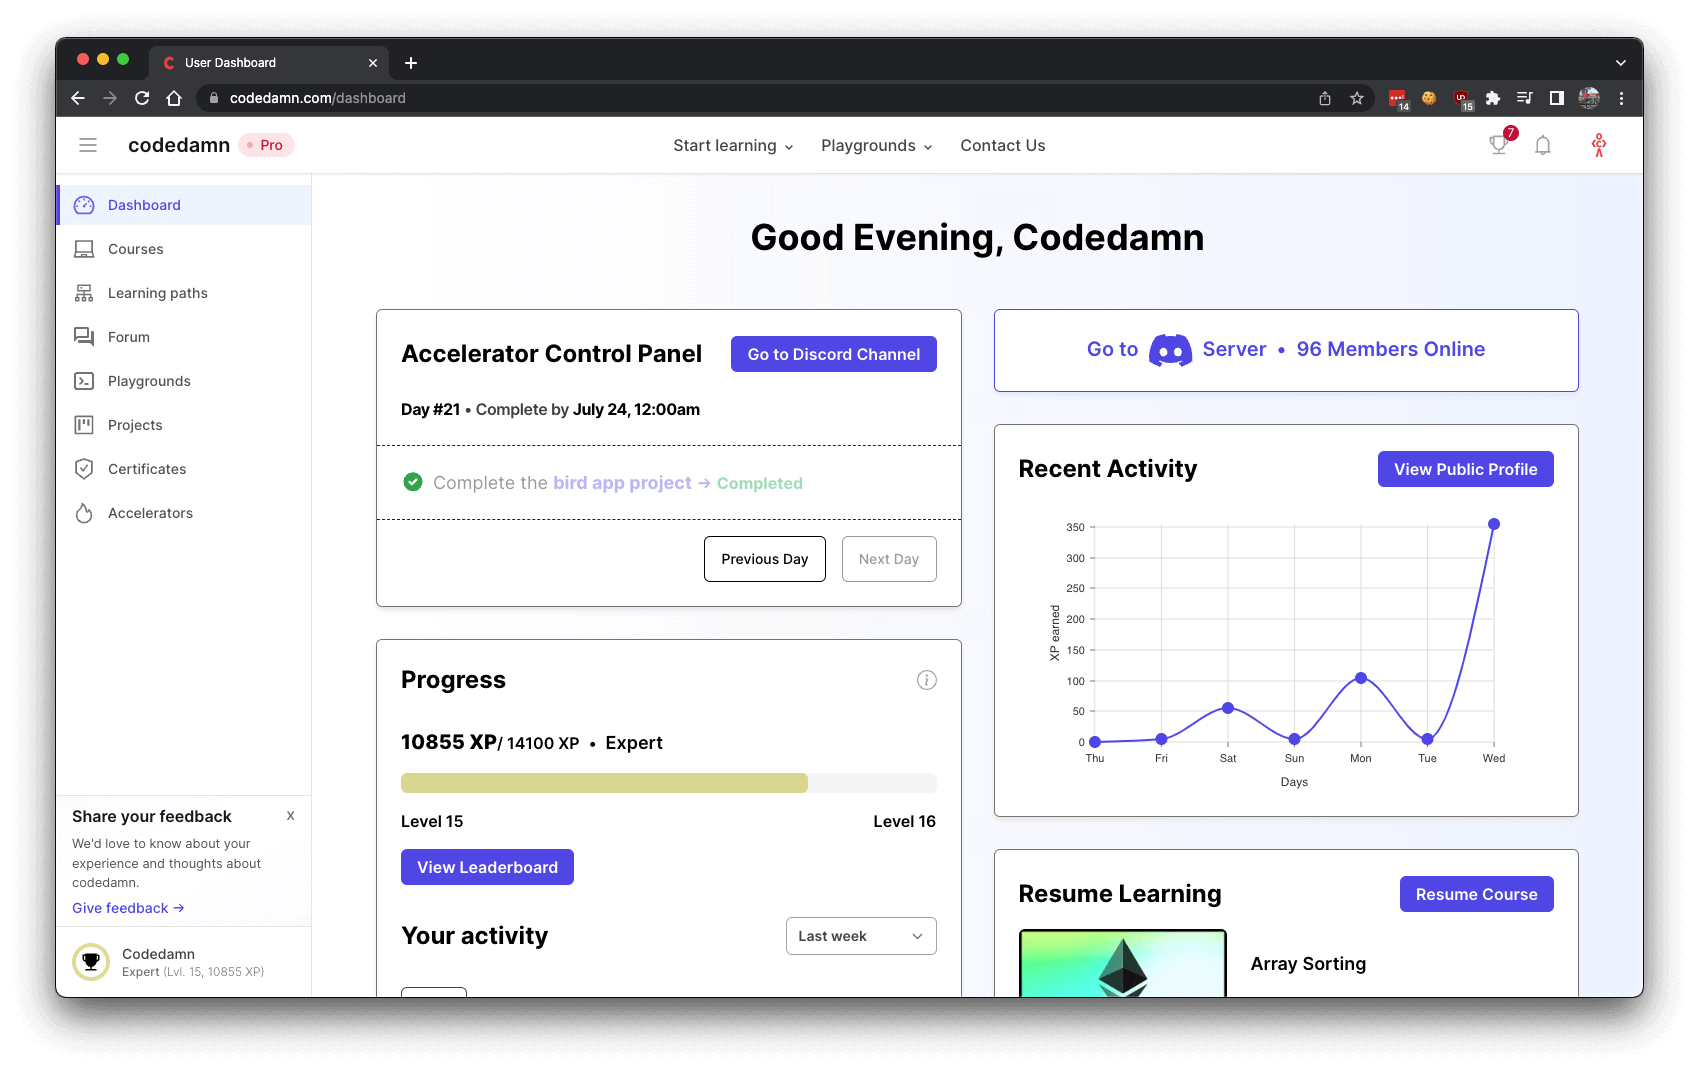Click the Discord logo in server banner
This screenshot has width=1699, height=1071.
1170,350
